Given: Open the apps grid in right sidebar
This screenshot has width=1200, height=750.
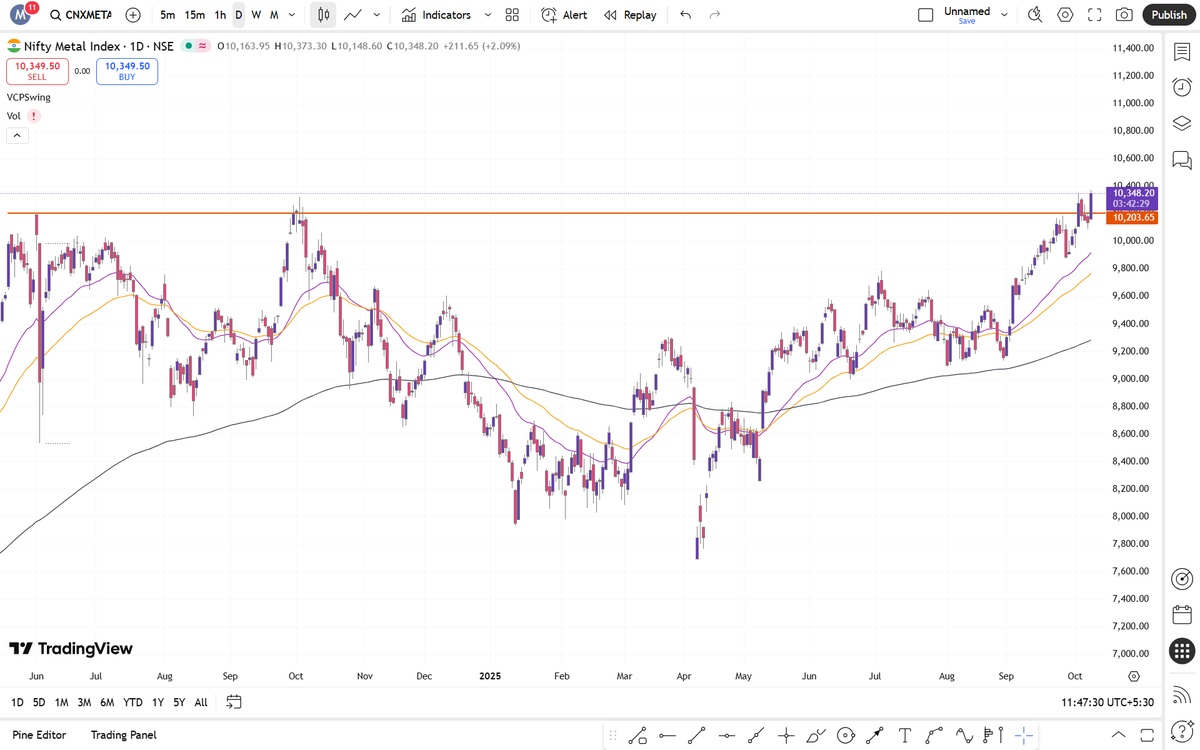Looking at the screenshot, I should [x=1181, y=651].
